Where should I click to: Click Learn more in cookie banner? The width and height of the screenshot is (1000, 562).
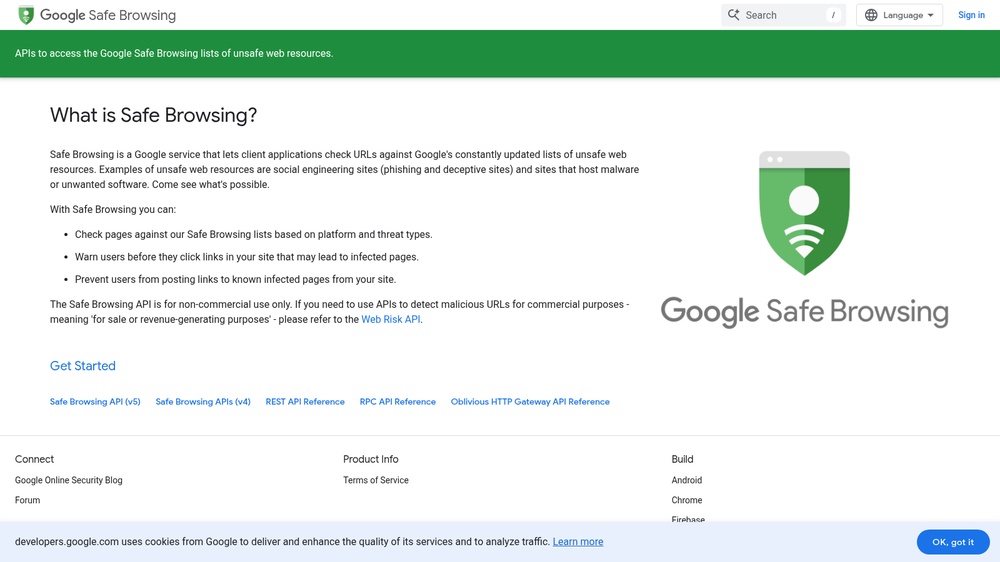click(x=578, y=542)
